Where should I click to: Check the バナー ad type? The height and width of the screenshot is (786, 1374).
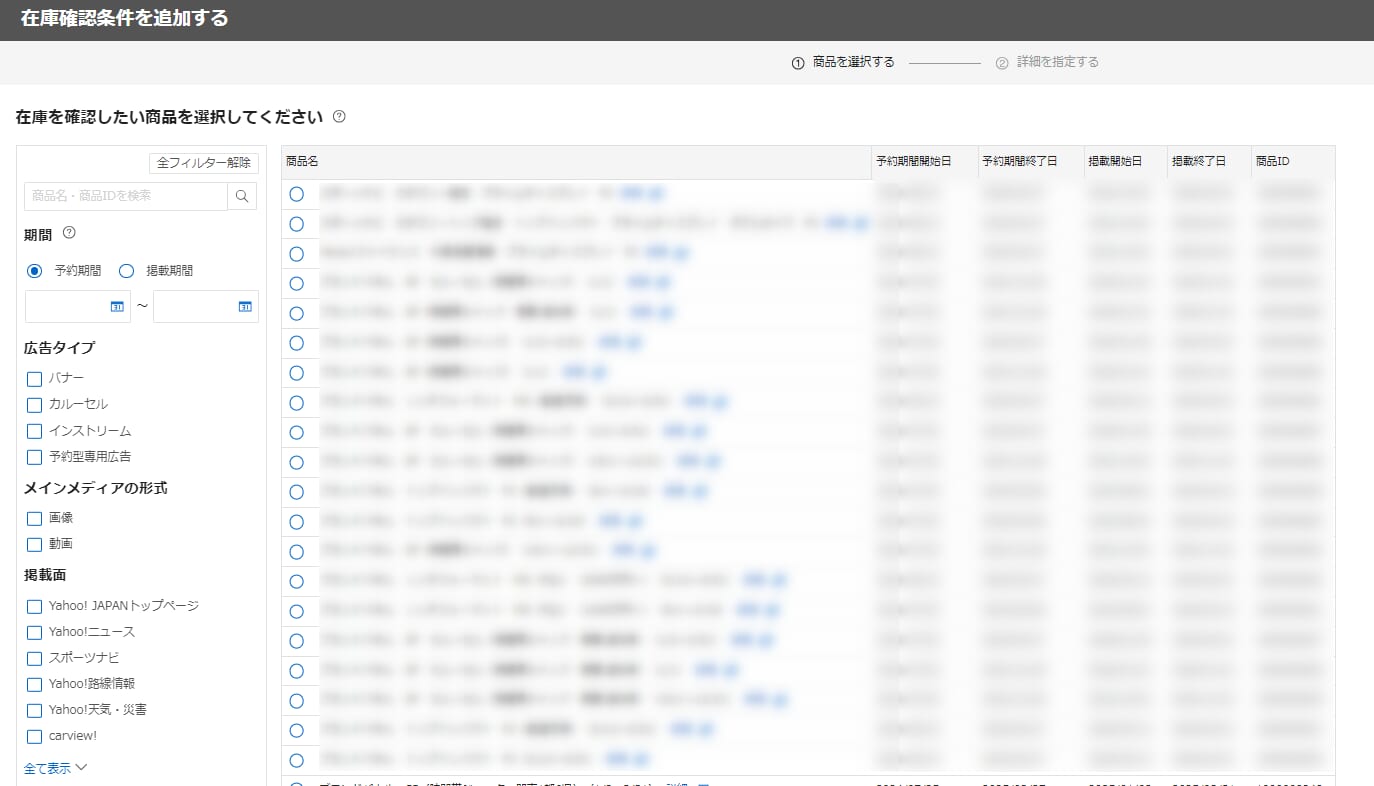34,379
